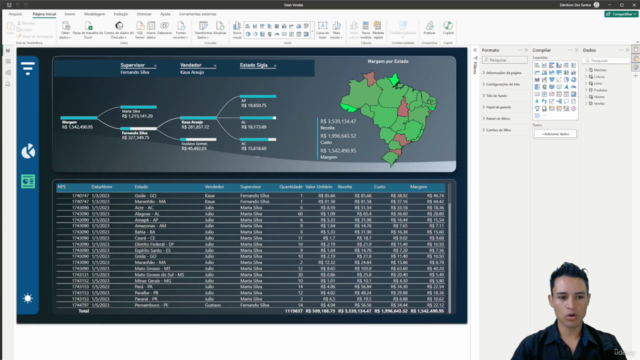
Task: Expand the Vendas table in Dados
Action: tap(587, 104)
